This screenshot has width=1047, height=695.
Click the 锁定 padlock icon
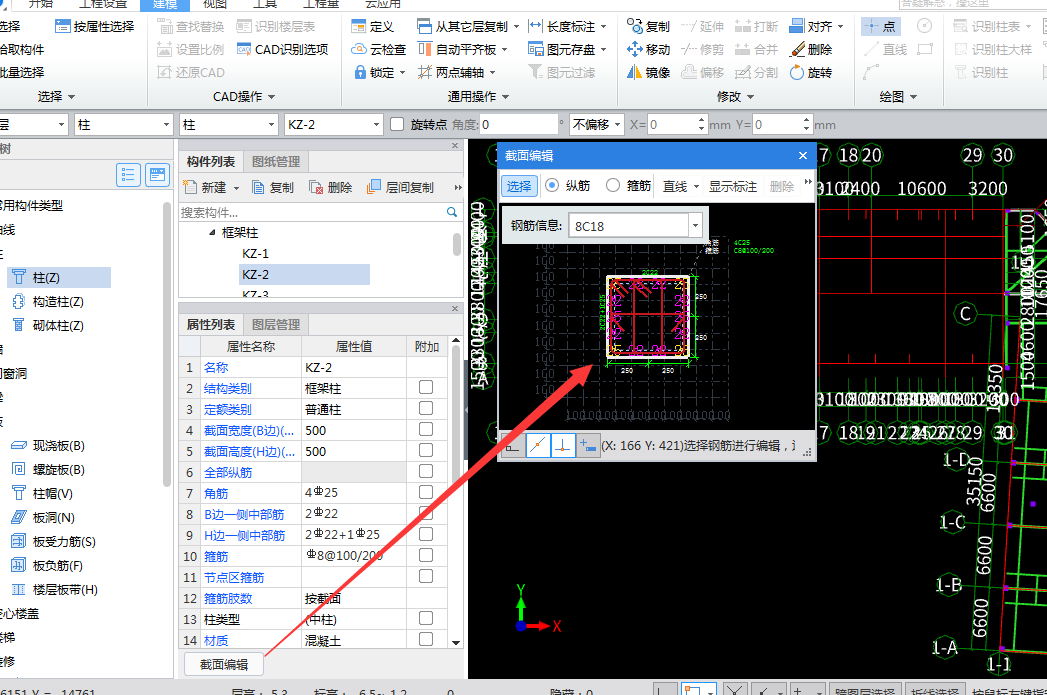[360, 72]
